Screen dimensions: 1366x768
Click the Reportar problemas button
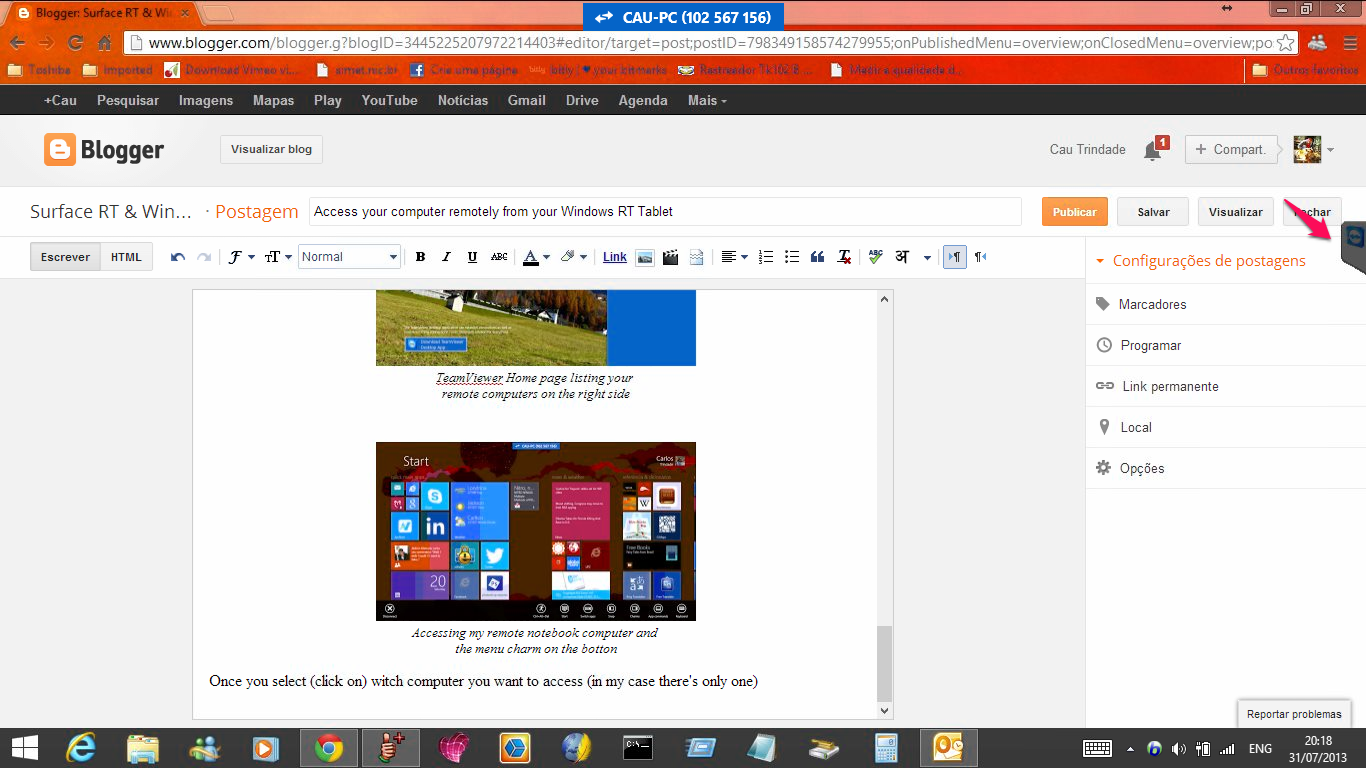click(1294, 714)
